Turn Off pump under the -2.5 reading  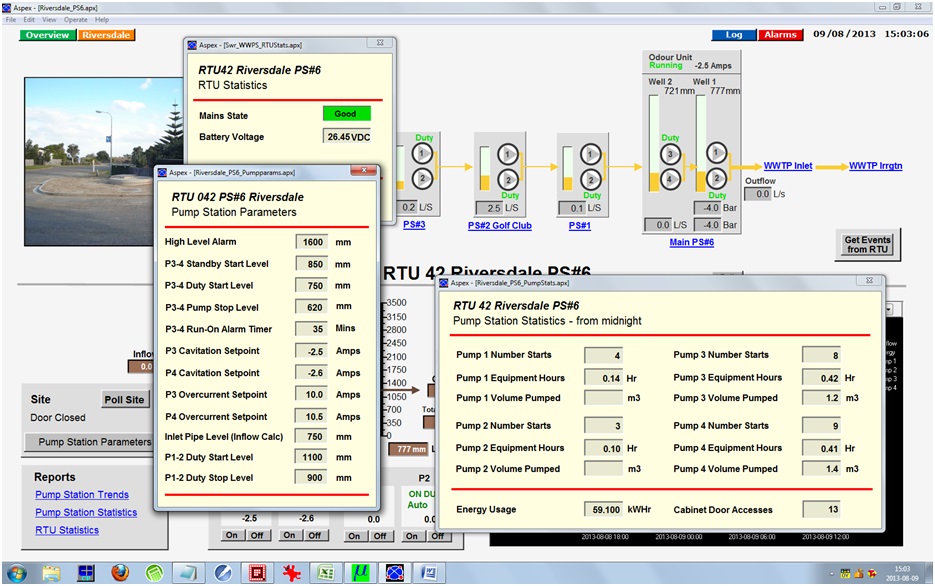click(257, 535)
